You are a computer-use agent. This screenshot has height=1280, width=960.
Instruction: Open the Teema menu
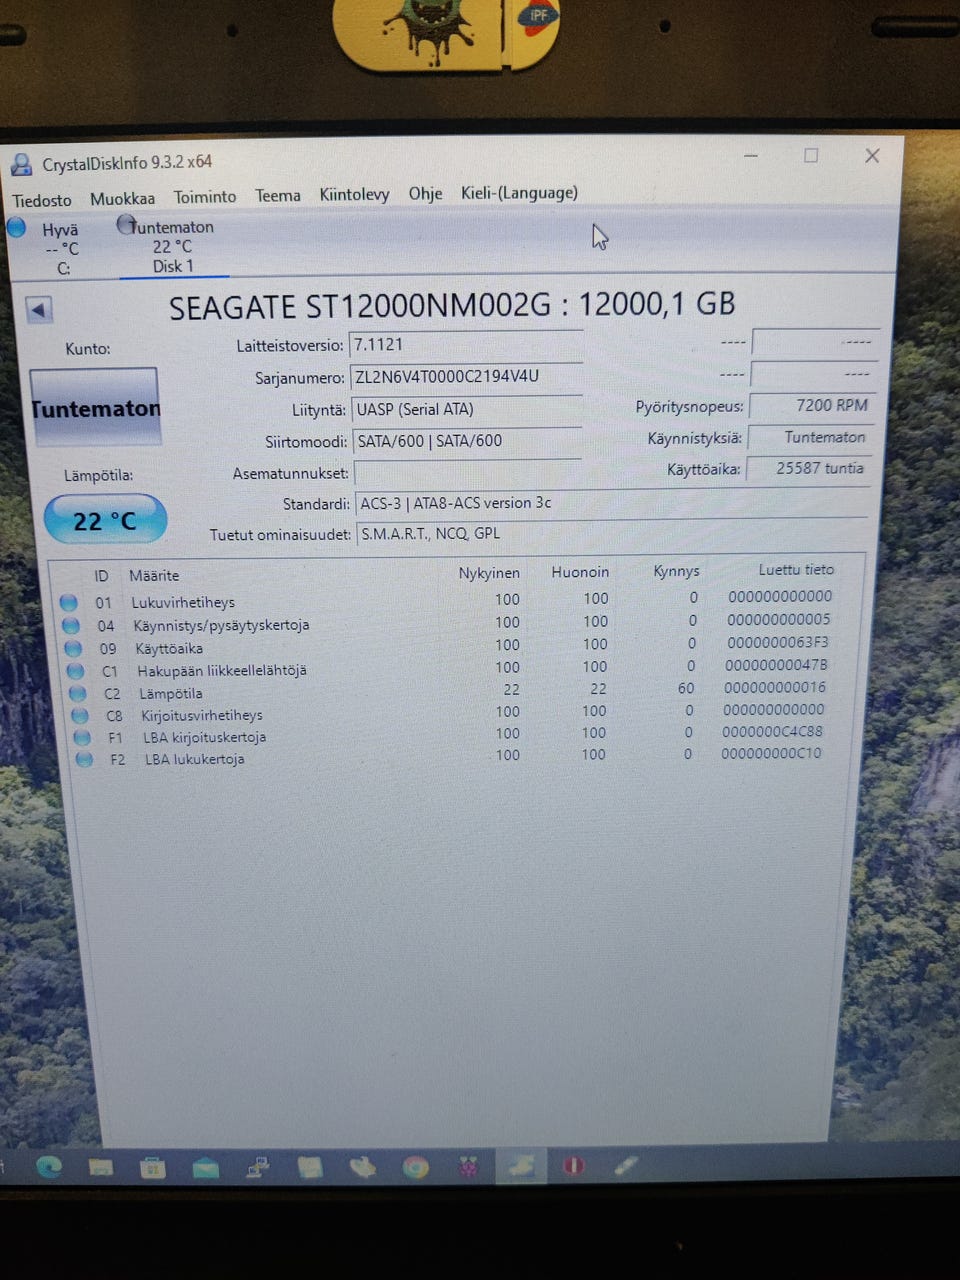[x=277, y=195]
